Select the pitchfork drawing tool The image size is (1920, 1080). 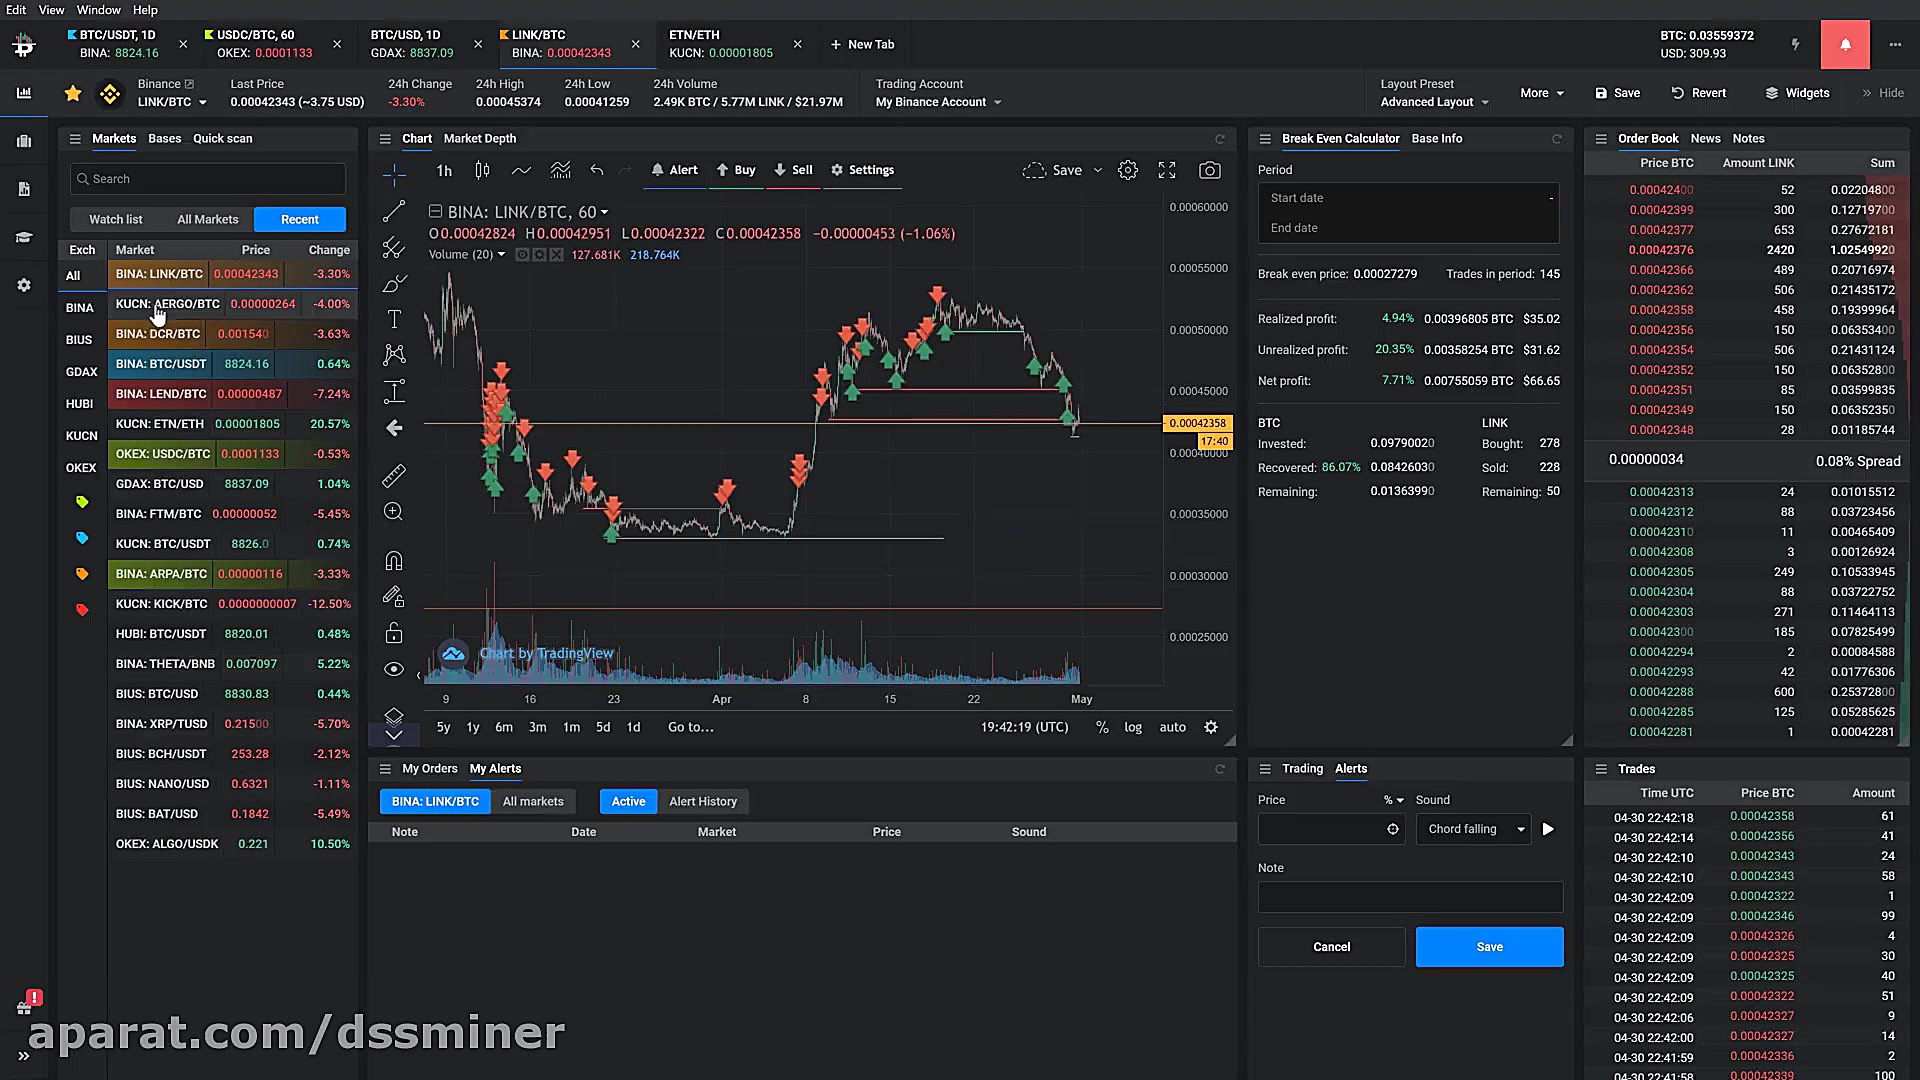(x=394, y=247)
